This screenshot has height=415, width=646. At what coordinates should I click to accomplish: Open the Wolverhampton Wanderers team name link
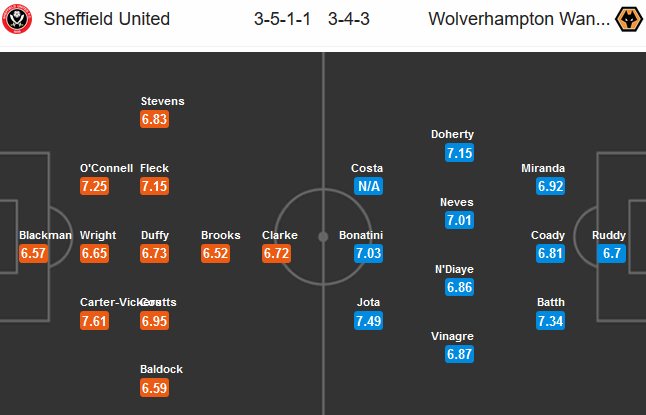(519, 19)
